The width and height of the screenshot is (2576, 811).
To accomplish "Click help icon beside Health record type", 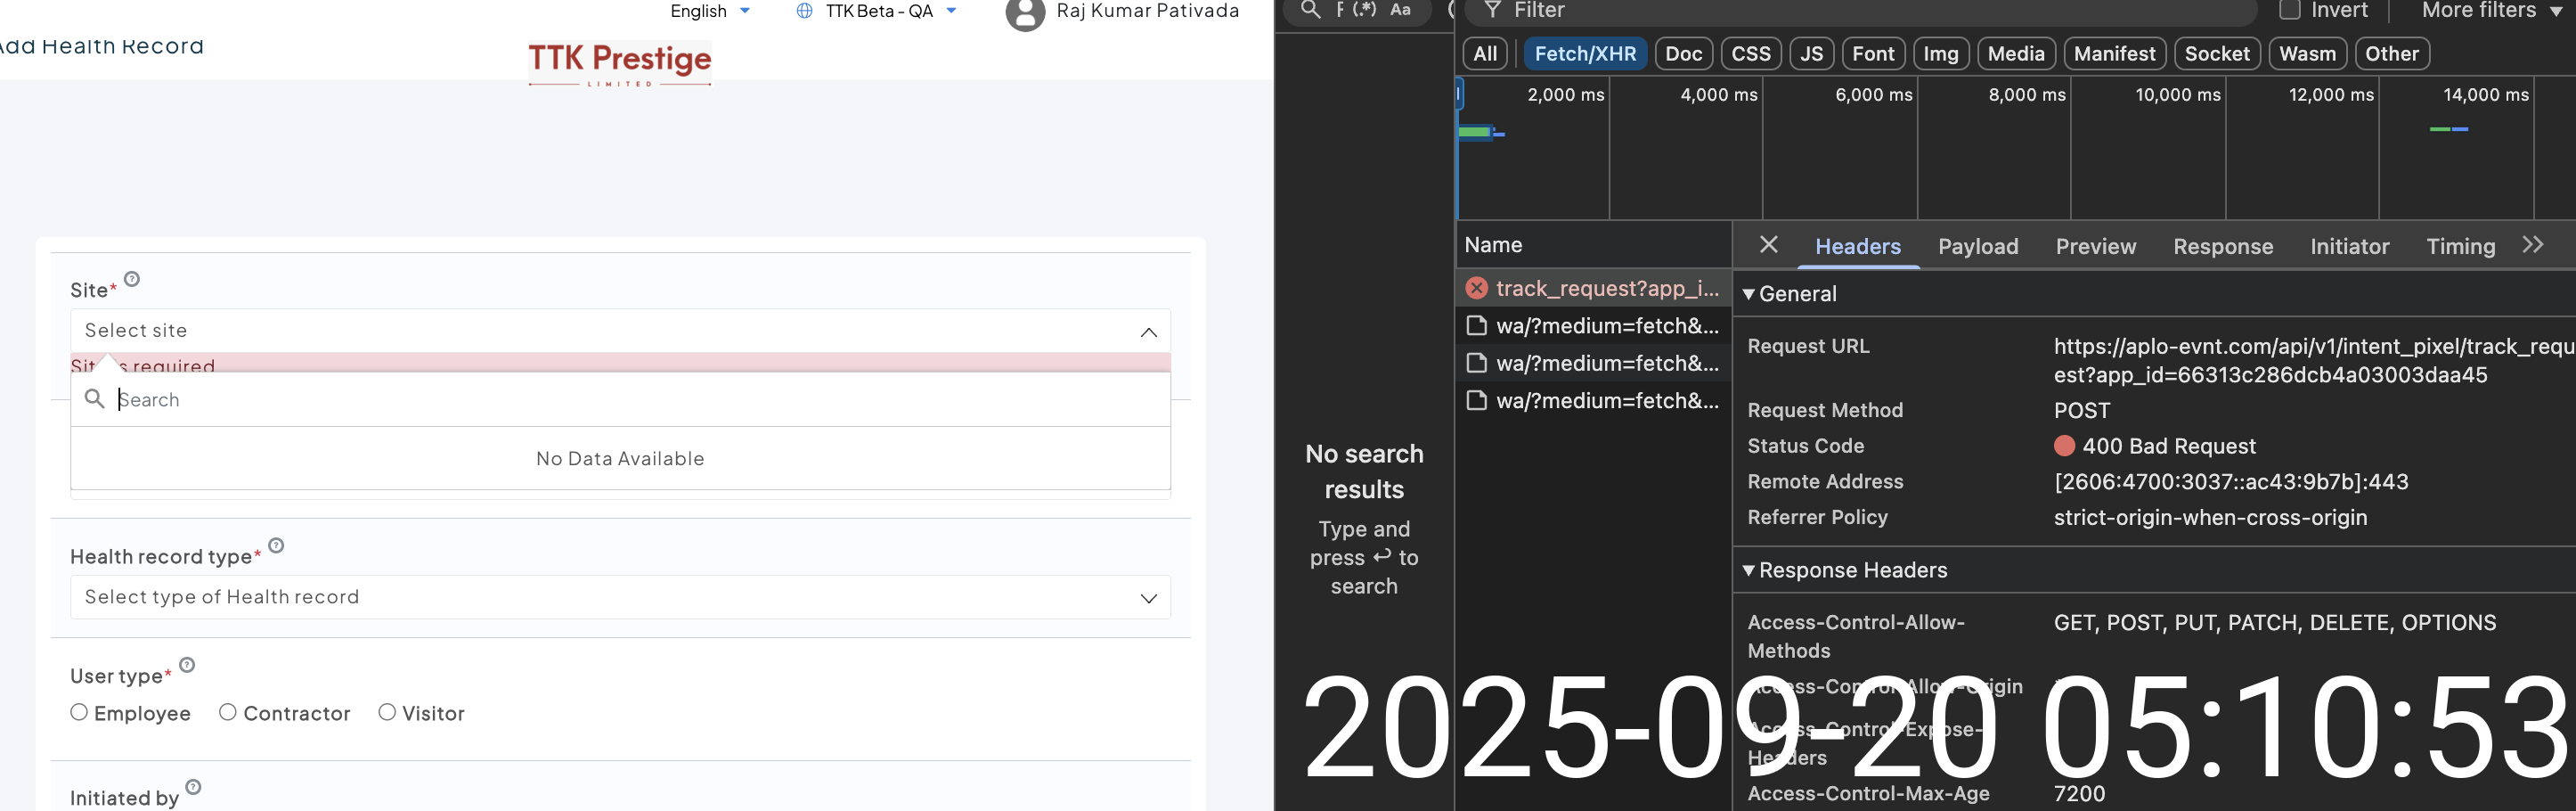I will [x=277, y=546].
